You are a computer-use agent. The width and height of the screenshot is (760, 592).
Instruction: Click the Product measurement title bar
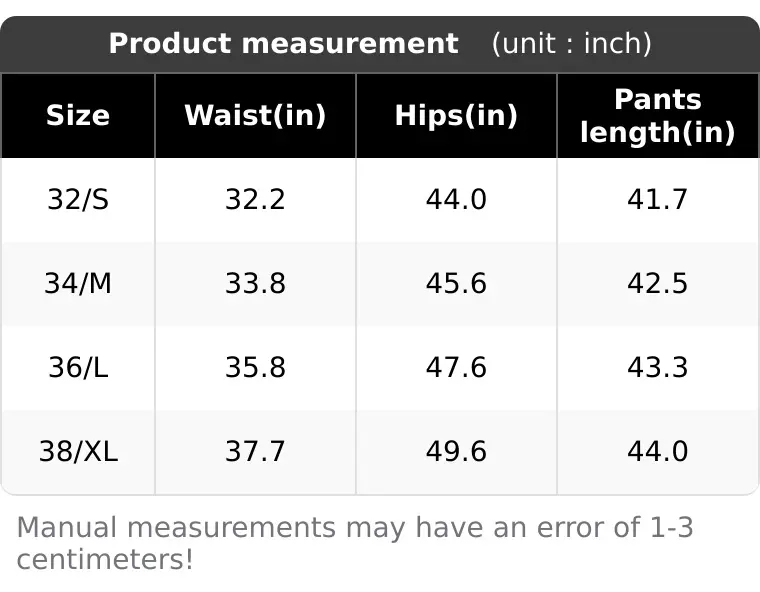coord(380,44)
